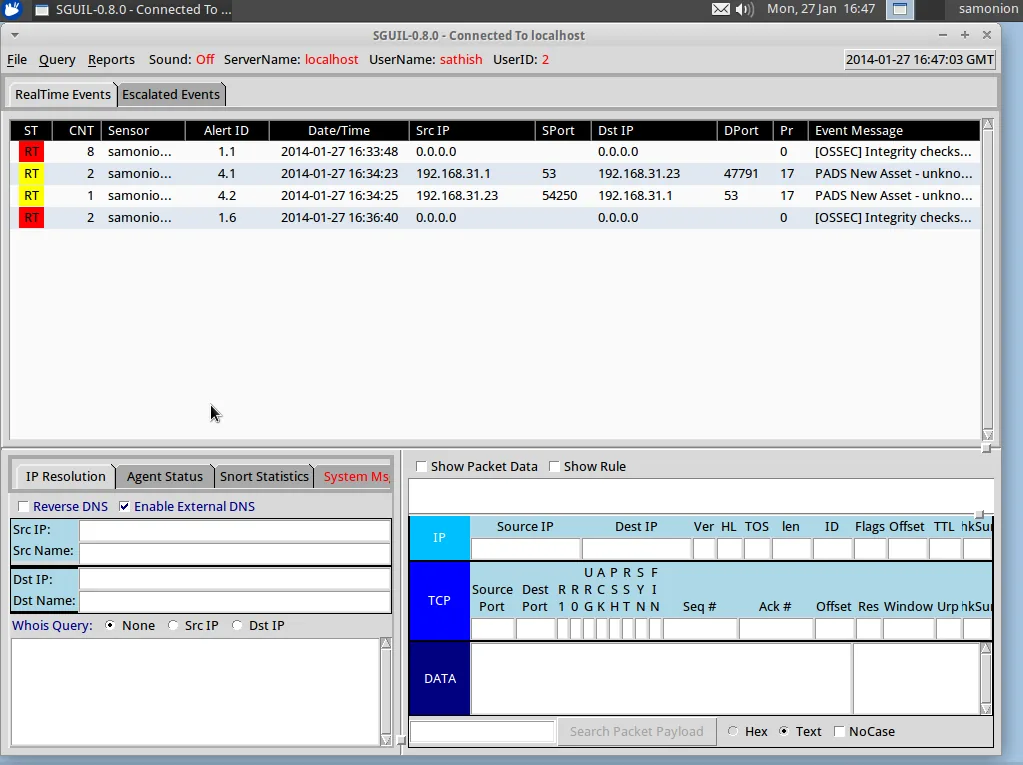Click the blue TCP header label
Viewport: 1023px width, 765px height.
[439, 601]
